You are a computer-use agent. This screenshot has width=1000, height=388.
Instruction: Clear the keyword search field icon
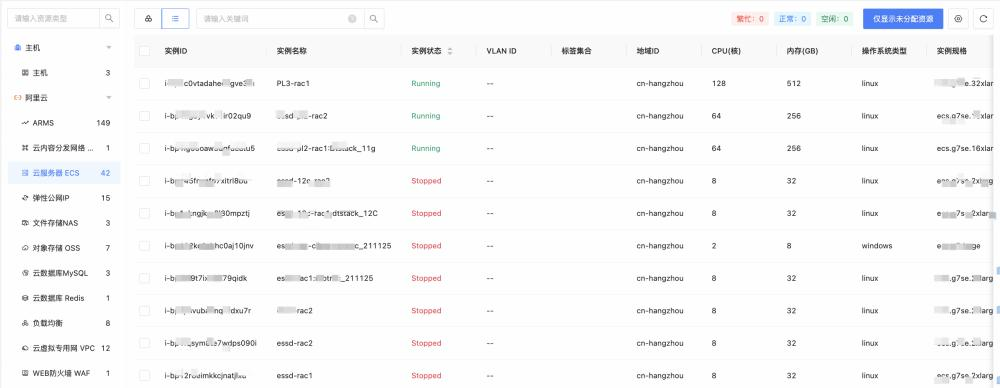pos(352,19)
